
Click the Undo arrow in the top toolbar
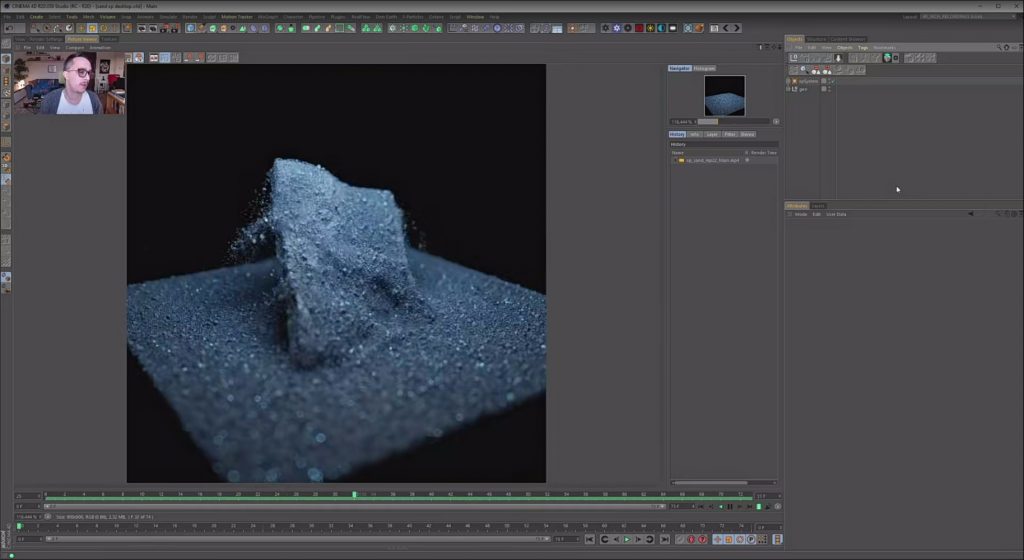pos(9,28)
